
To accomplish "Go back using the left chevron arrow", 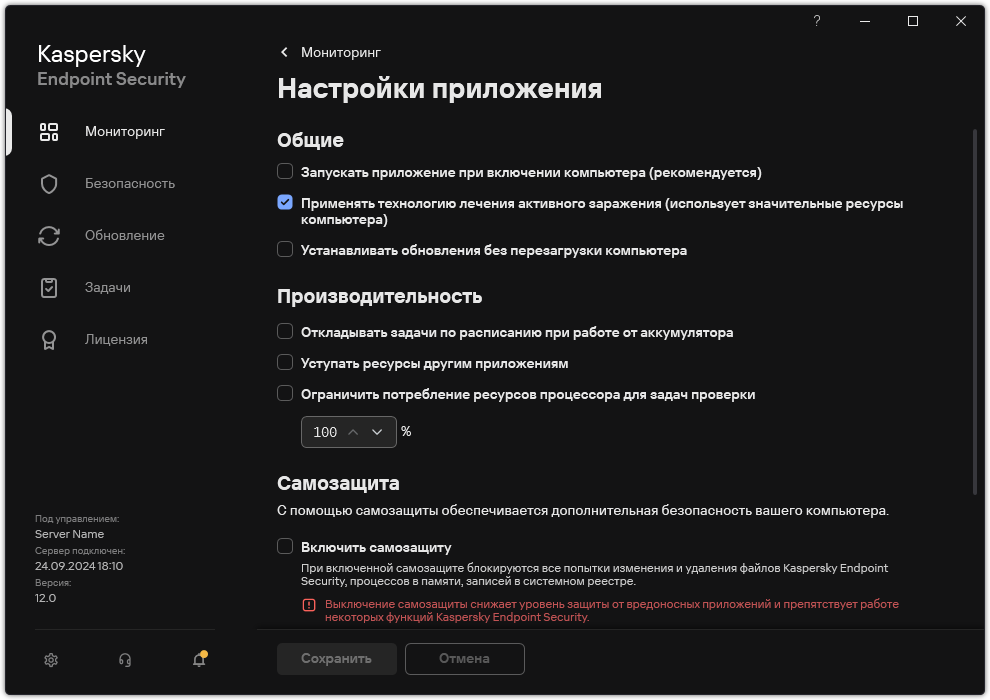I will 284,52.
